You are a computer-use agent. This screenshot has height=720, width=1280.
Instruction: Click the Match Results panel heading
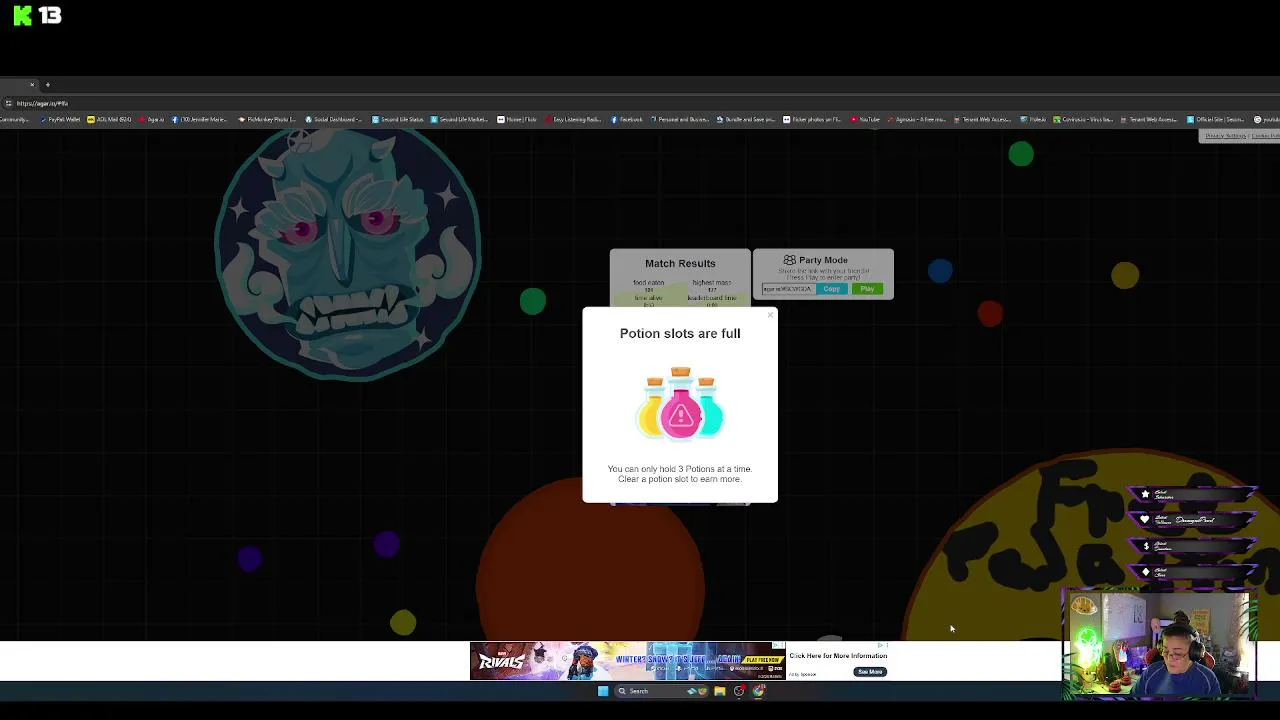(680, 263)
